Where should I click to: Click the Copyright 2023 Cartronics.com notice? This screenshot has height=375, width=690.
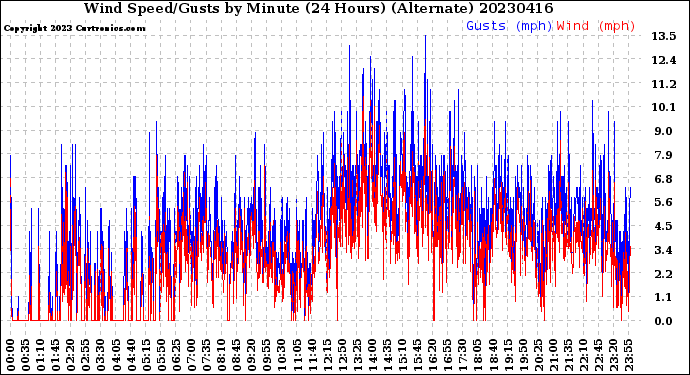point(74,28)
